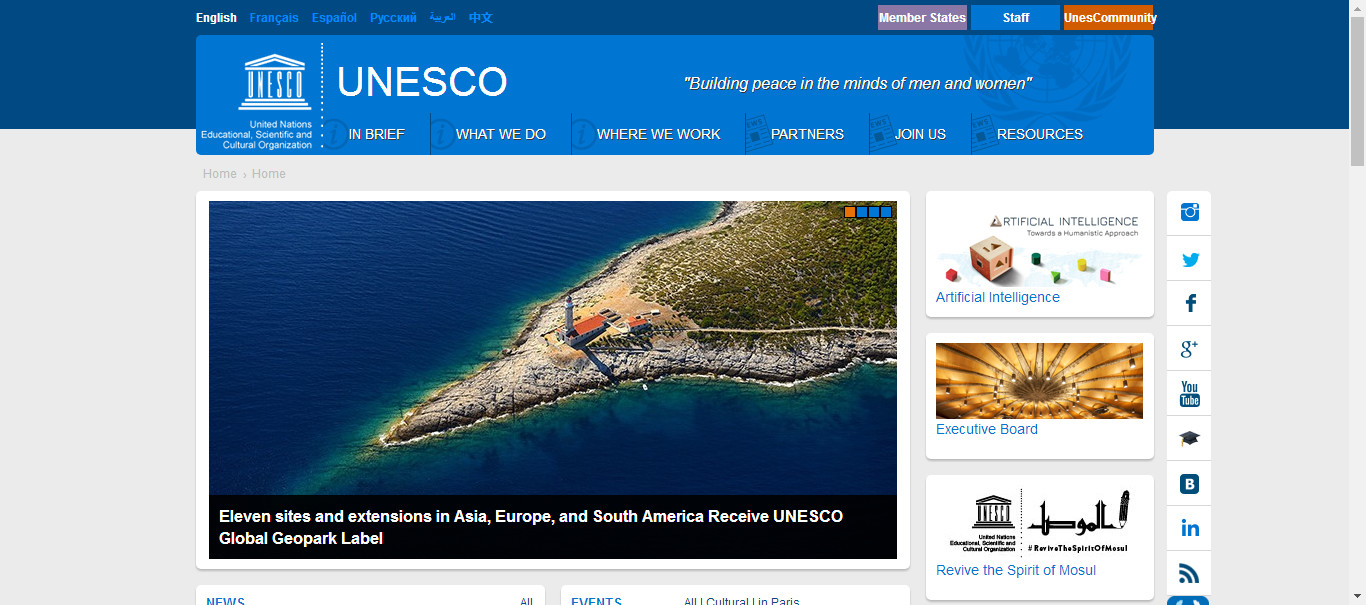Image resolution: width=1366 pixels, height=605 pixels.
Task: Switch language to Chinese (中文)
Action: 480,17
